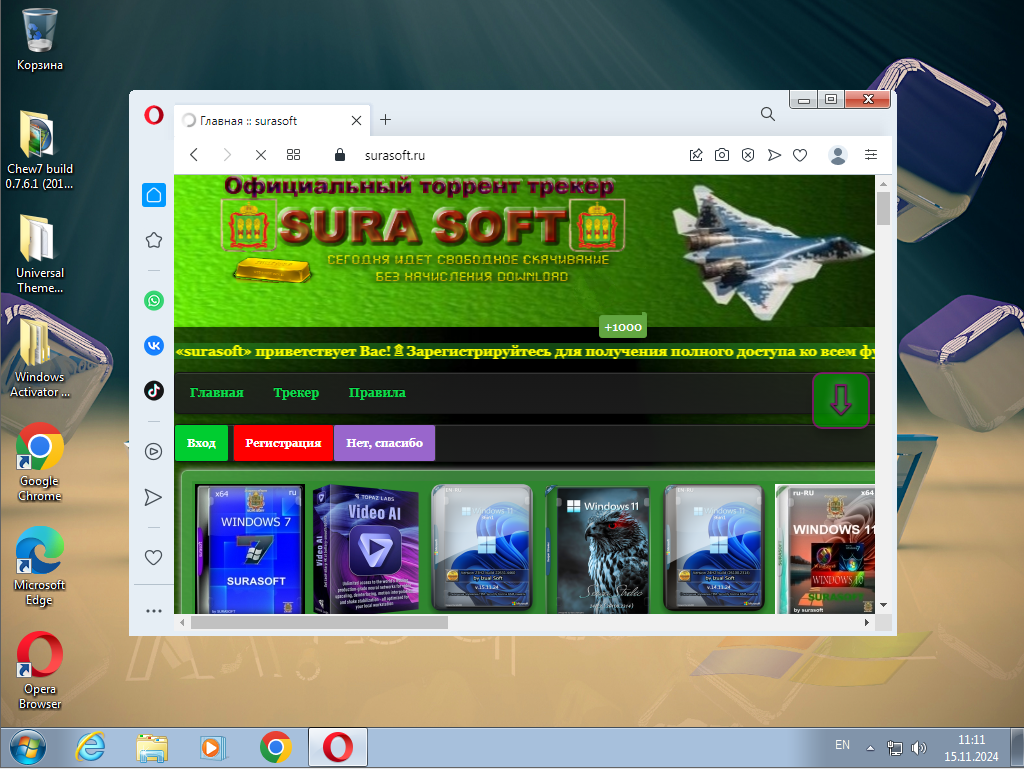Select the Корзина desktop icon
1024x769 pixels.
40,40
